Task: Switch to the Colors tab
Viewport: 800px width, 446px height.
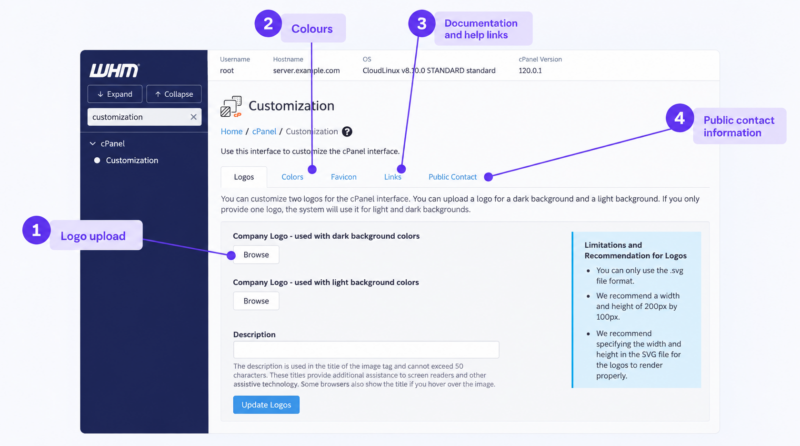Action: click(x=292, y=177)
